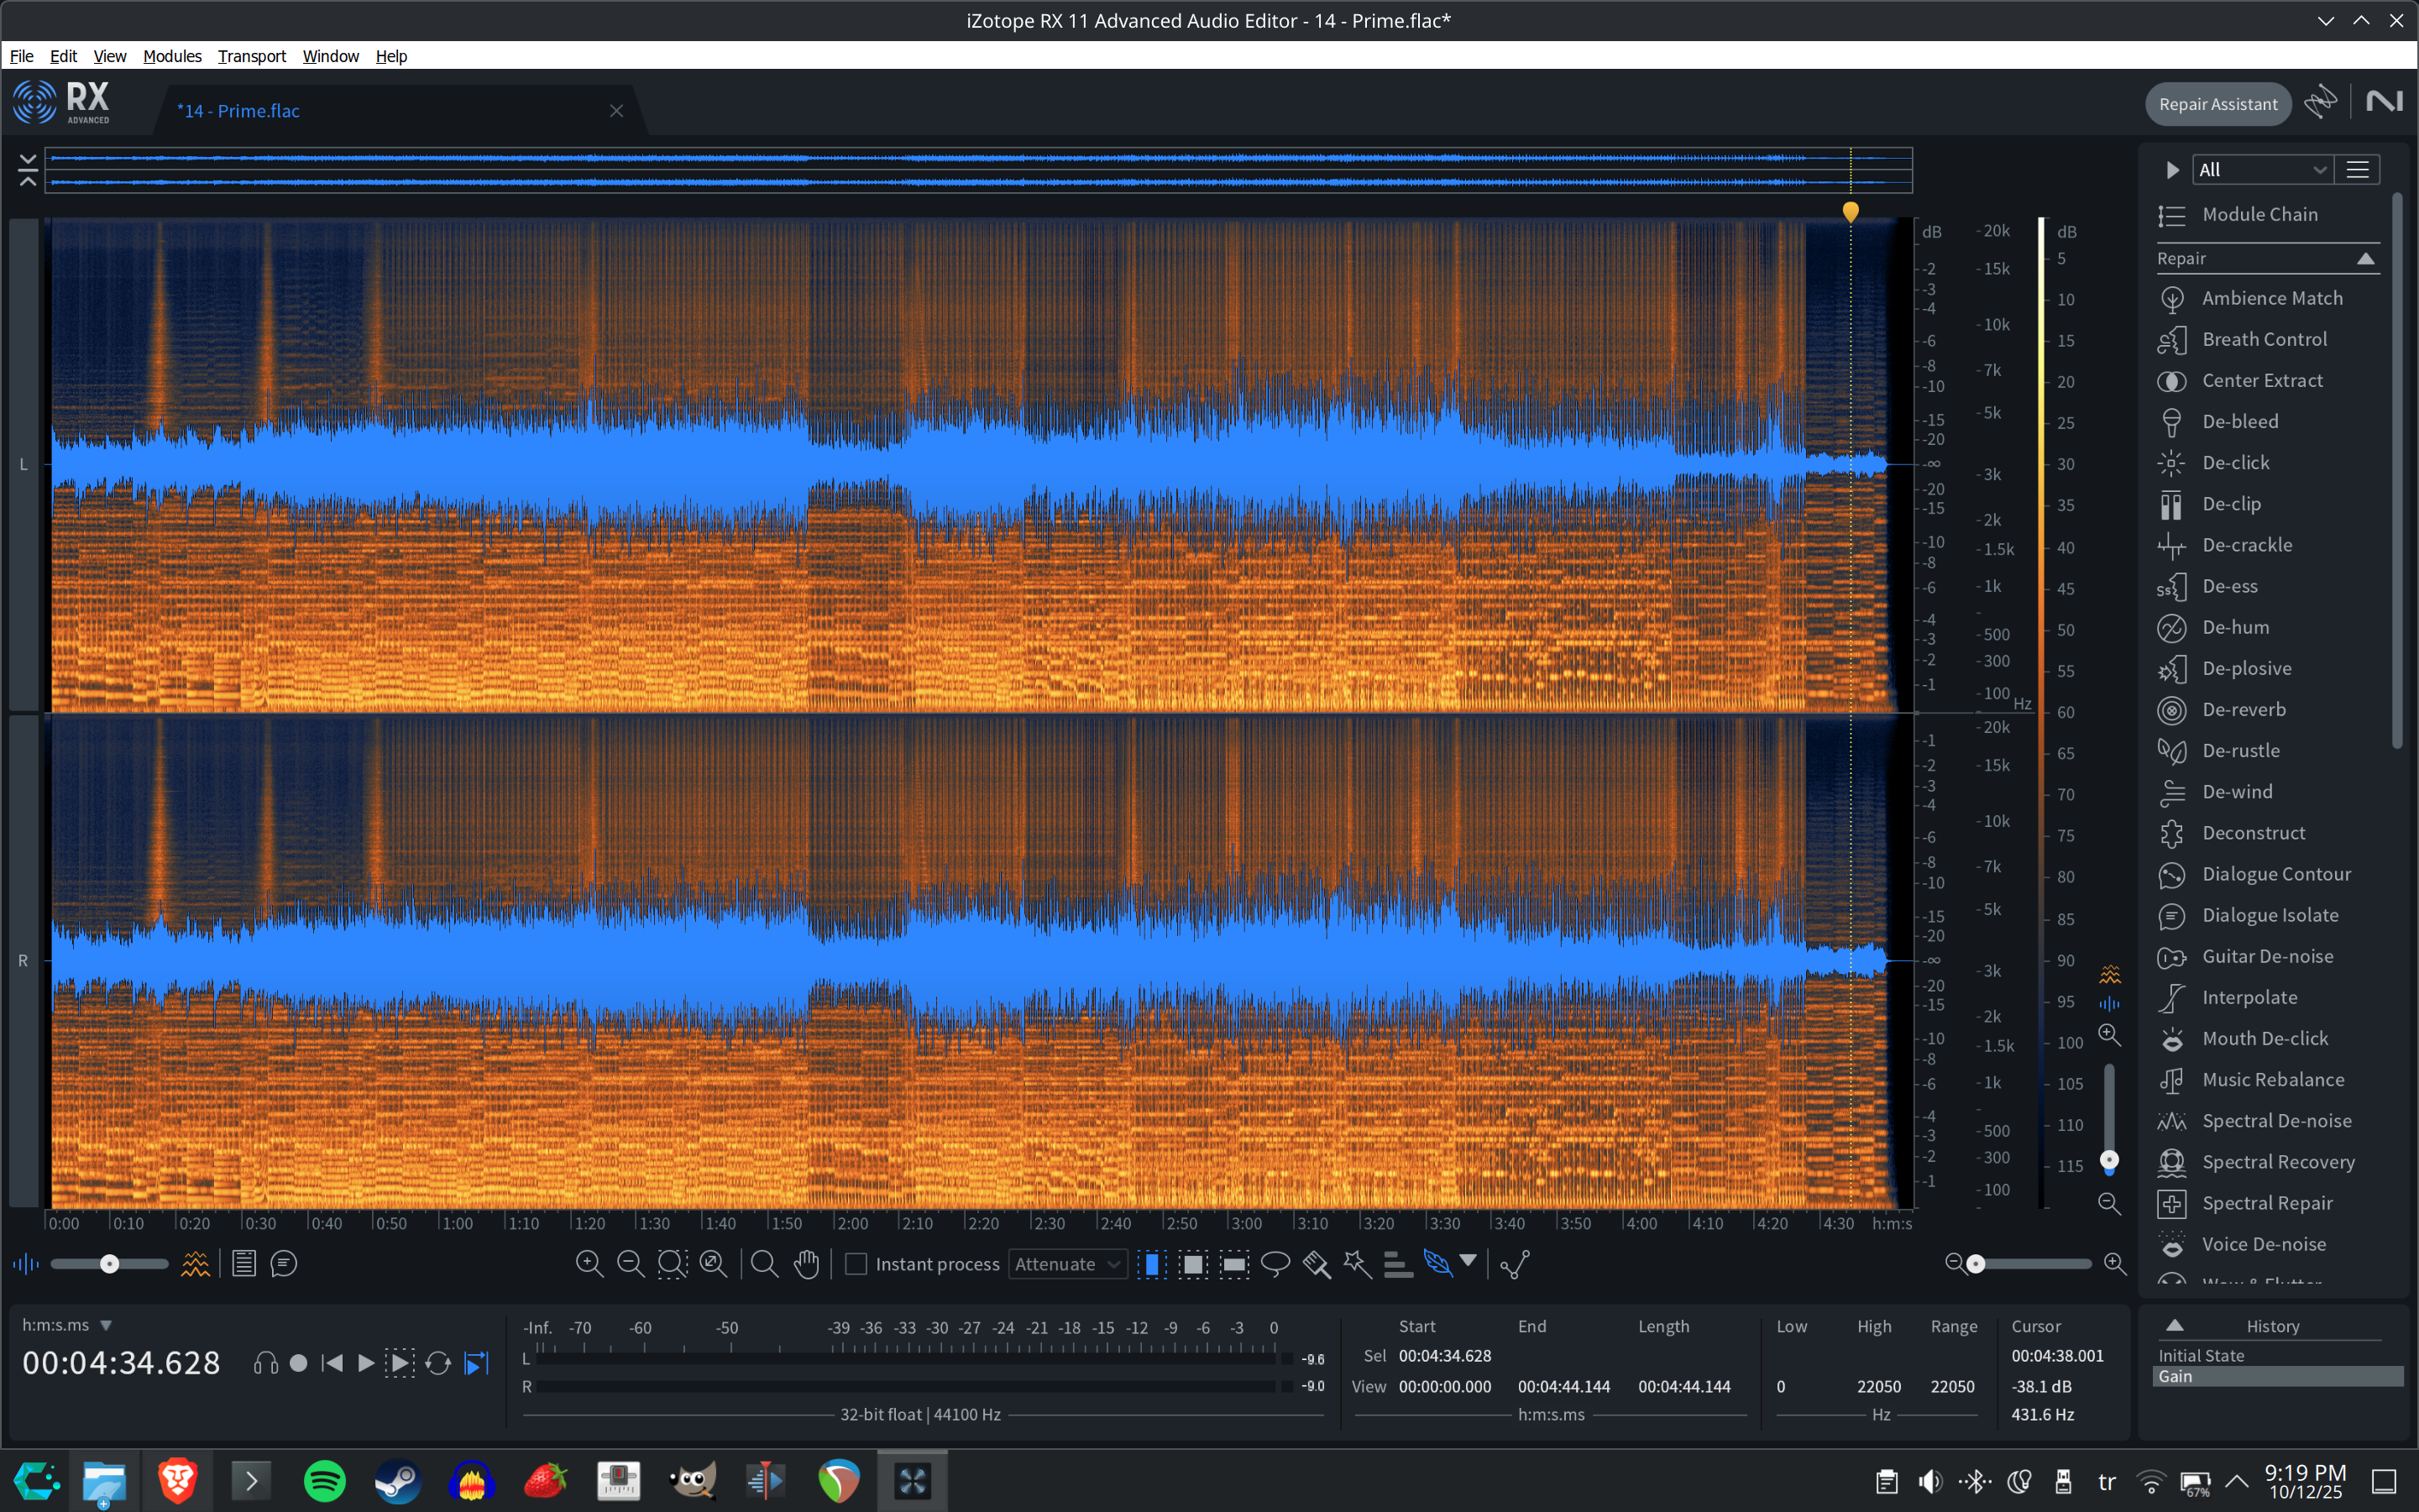Screen dimensions: 2419x1512
Task: Select the Frequency selection tool
Action: 1234,1264
